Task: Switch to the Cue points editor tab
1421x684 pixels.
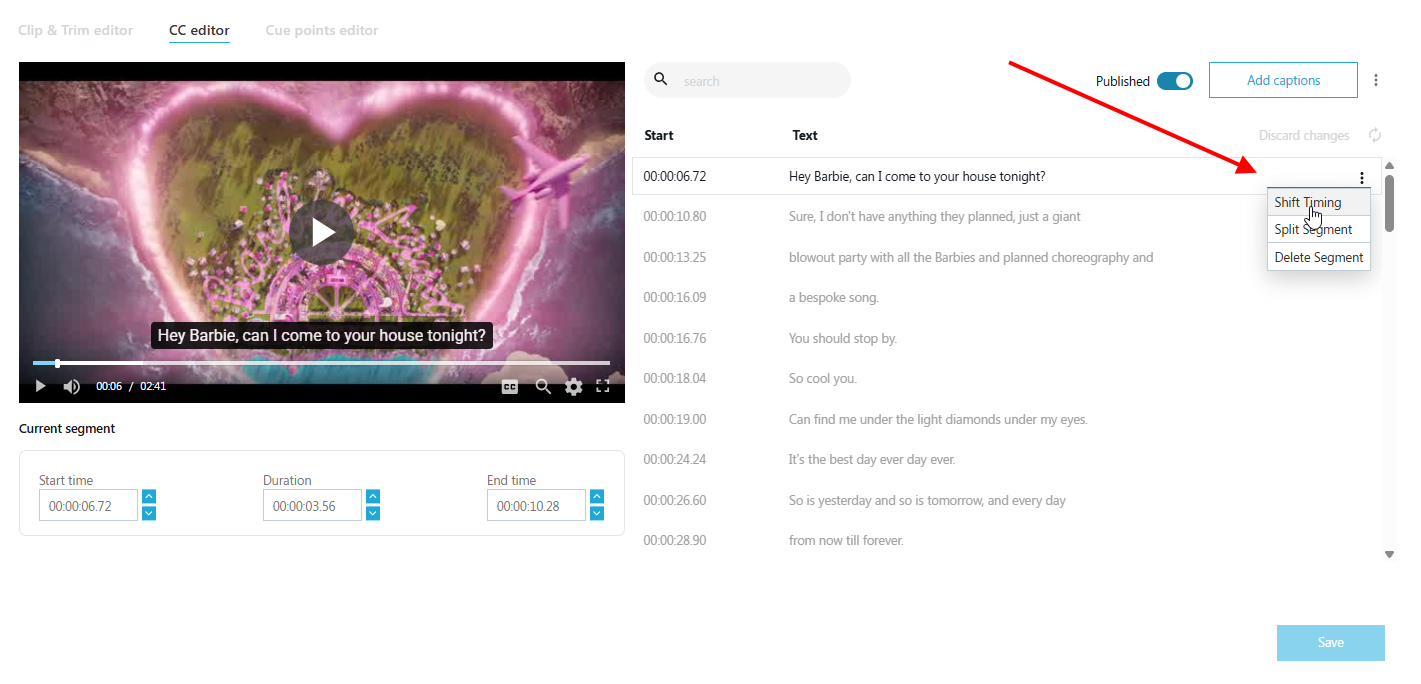Action: coord(321,30)
